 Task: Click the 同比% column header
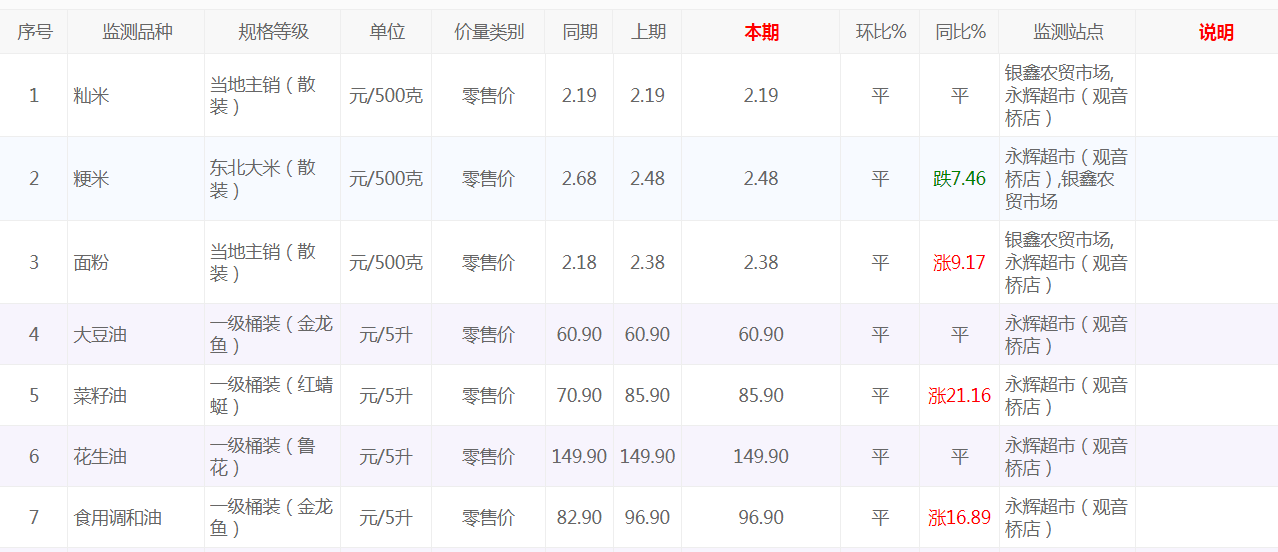point(960,32)
